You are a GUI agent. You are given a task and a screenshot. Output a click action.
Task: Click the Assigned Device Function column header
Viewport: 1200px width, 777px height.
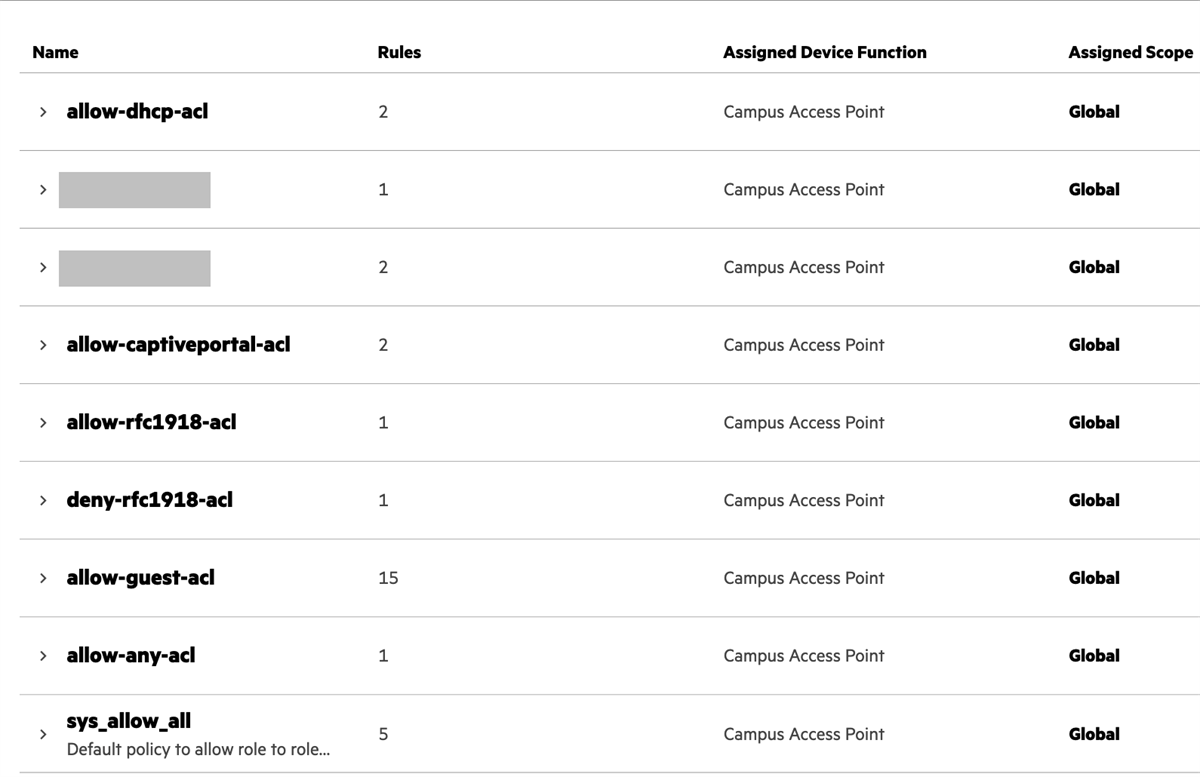825,52
